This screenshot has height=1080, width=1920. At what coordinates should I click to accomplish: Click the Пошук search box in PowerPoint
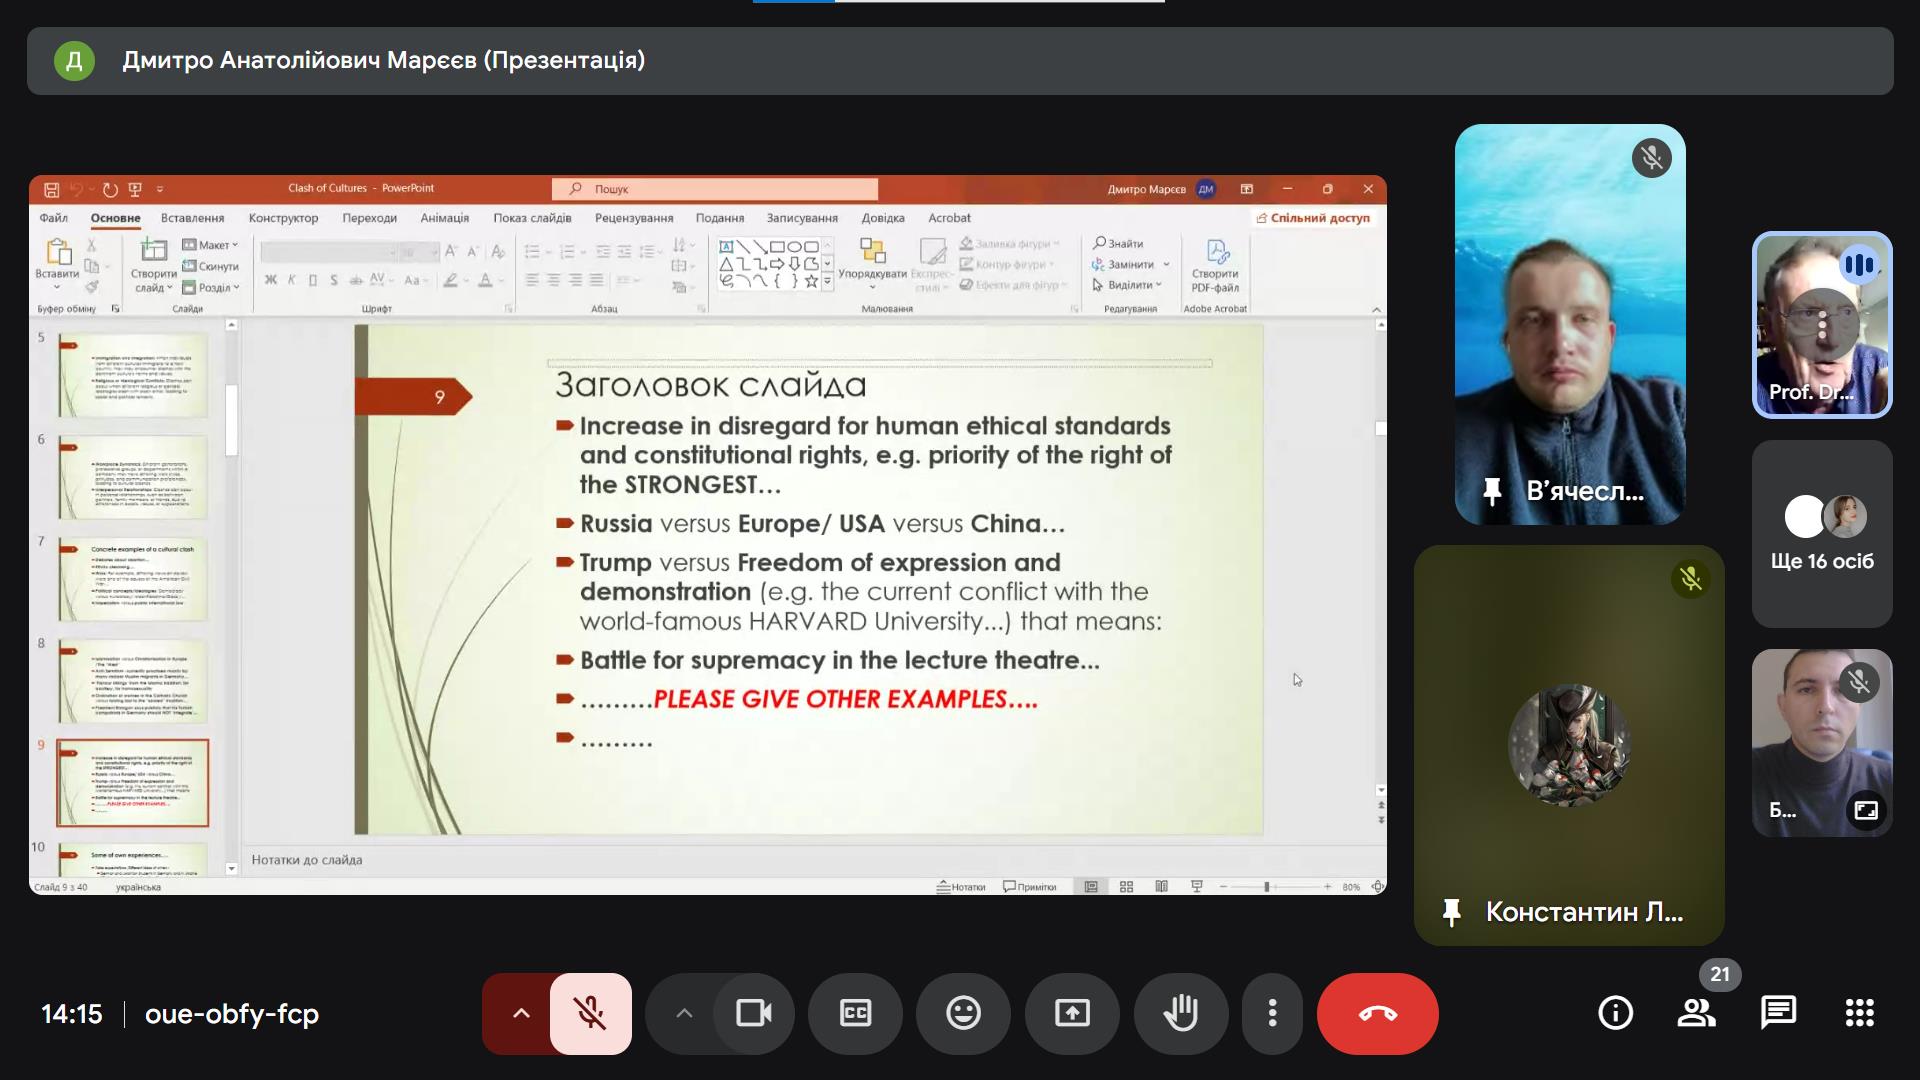(715, 189)
